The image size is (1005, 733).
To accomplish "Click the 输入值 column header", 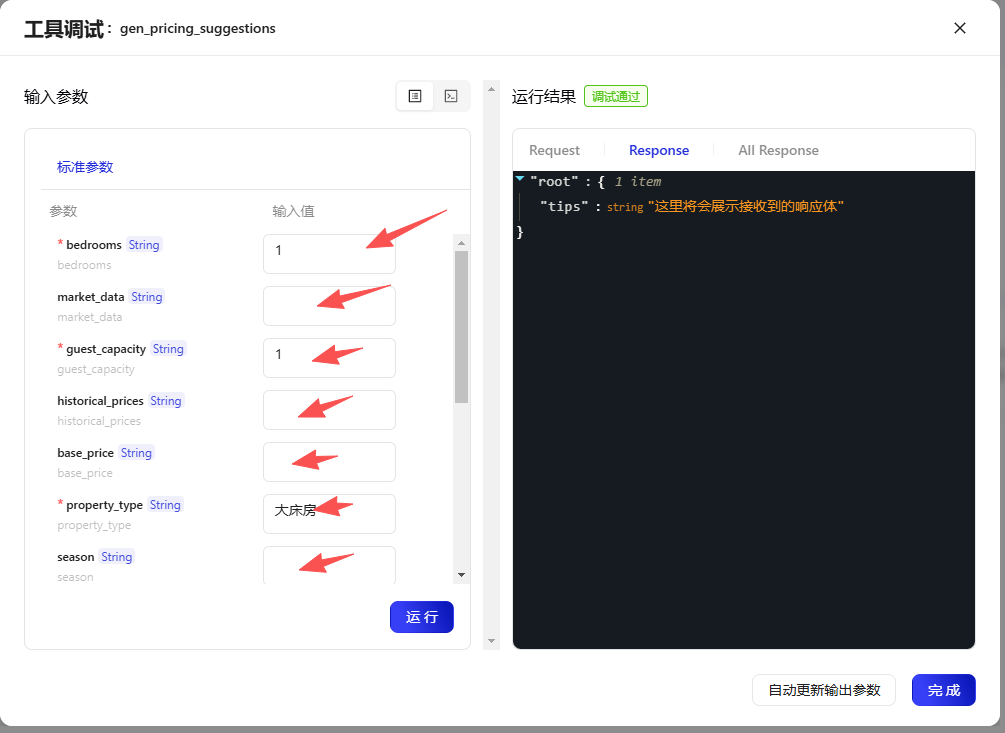I will click(293, 211).
